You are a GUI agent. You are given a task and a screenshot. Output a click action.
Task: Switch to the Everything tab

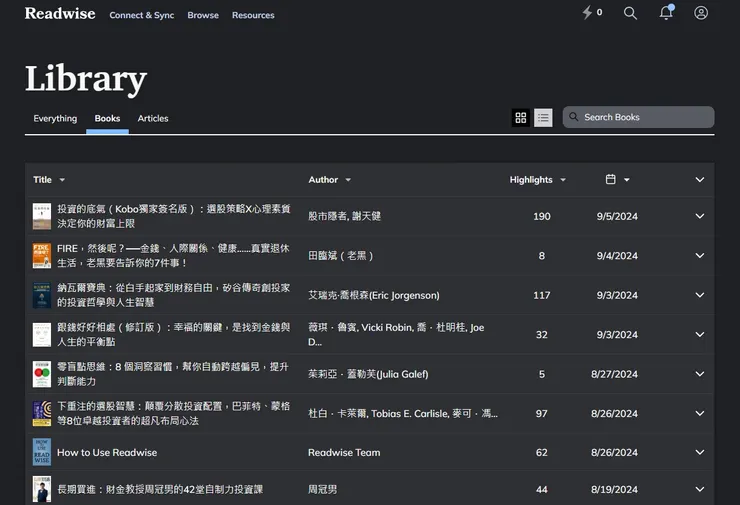(55, 118)
